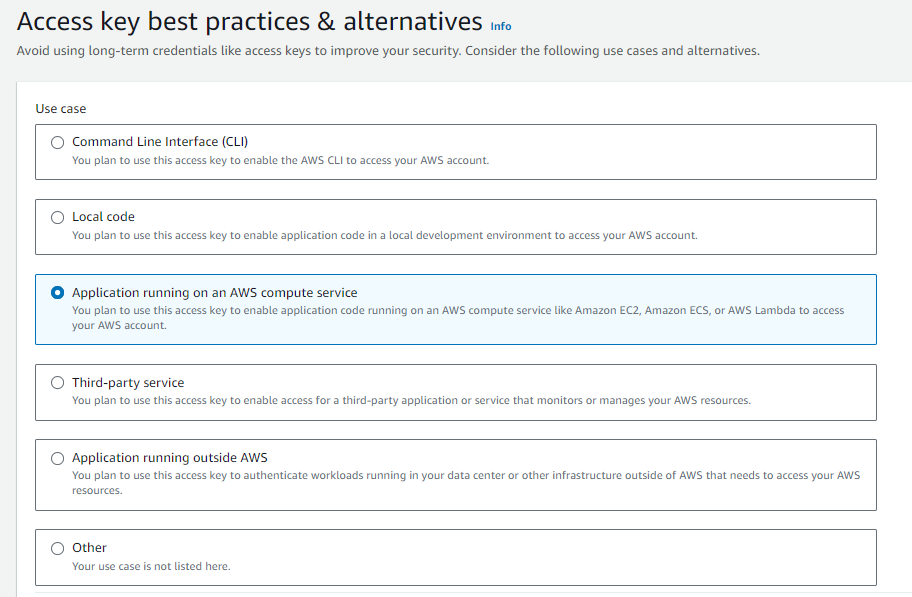The width and height of the screenshot is (912, 597).
Task: Pick the Third-party service radio button
Action: click(x=57, y=383)
